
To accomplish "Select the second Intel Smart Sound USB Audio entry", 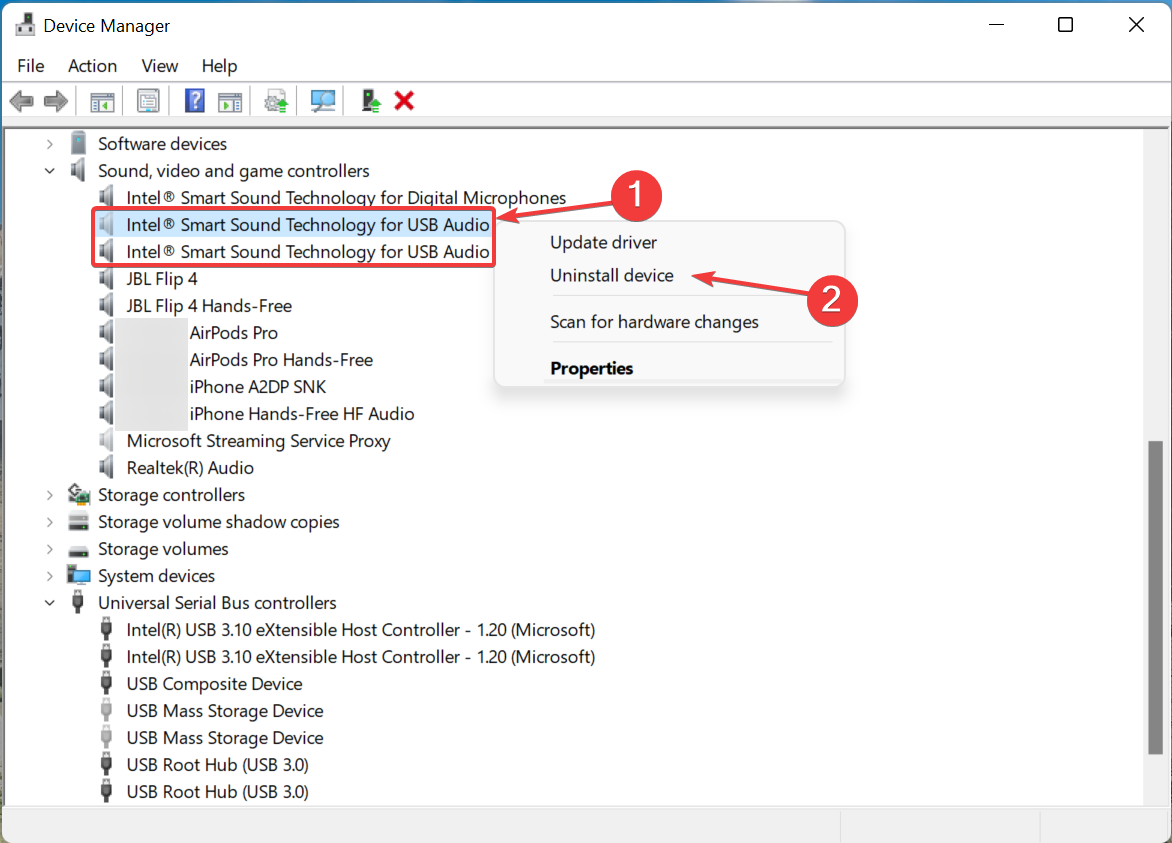I will (x=307, y=252).
